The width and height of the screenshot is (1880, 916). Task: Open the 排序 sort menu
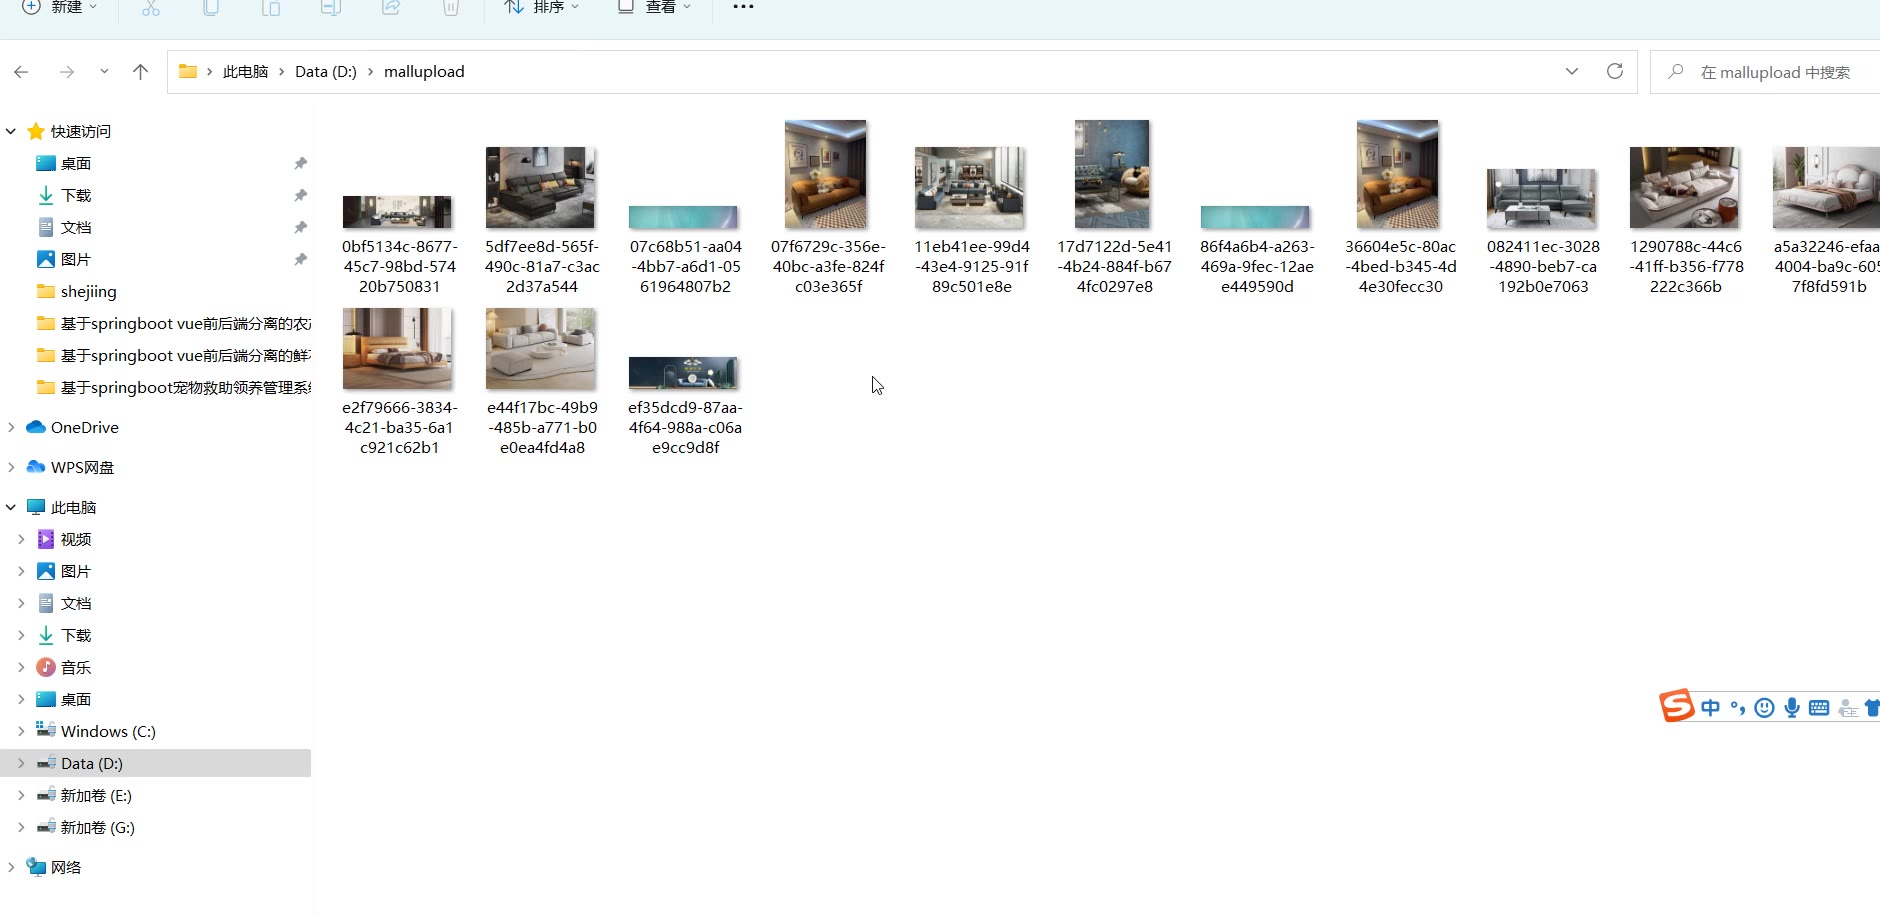pos(542,8)
